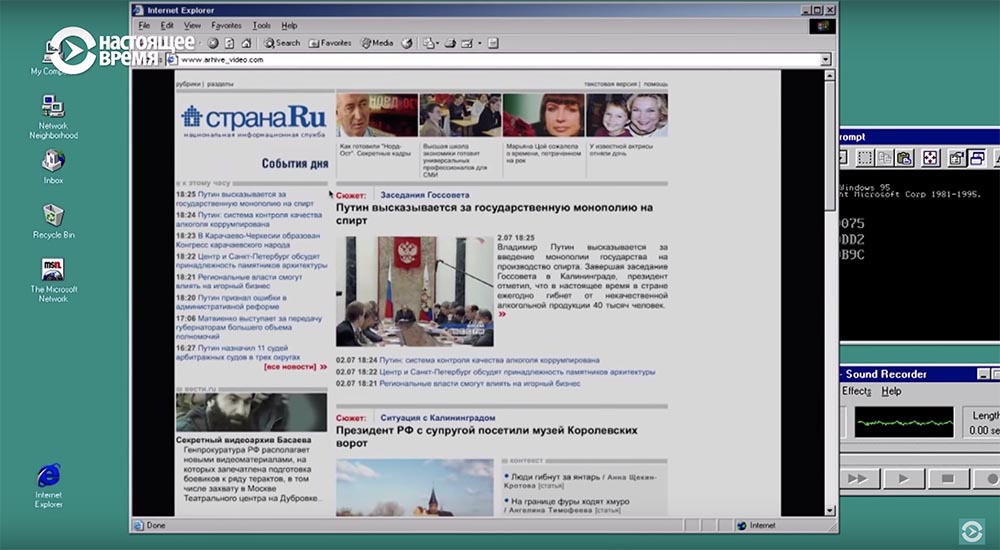Image resolution: width=1000 pixels, height=550 pixels.
Task: Open the Favorites pane from the toolbar
Action: point(330,43)
